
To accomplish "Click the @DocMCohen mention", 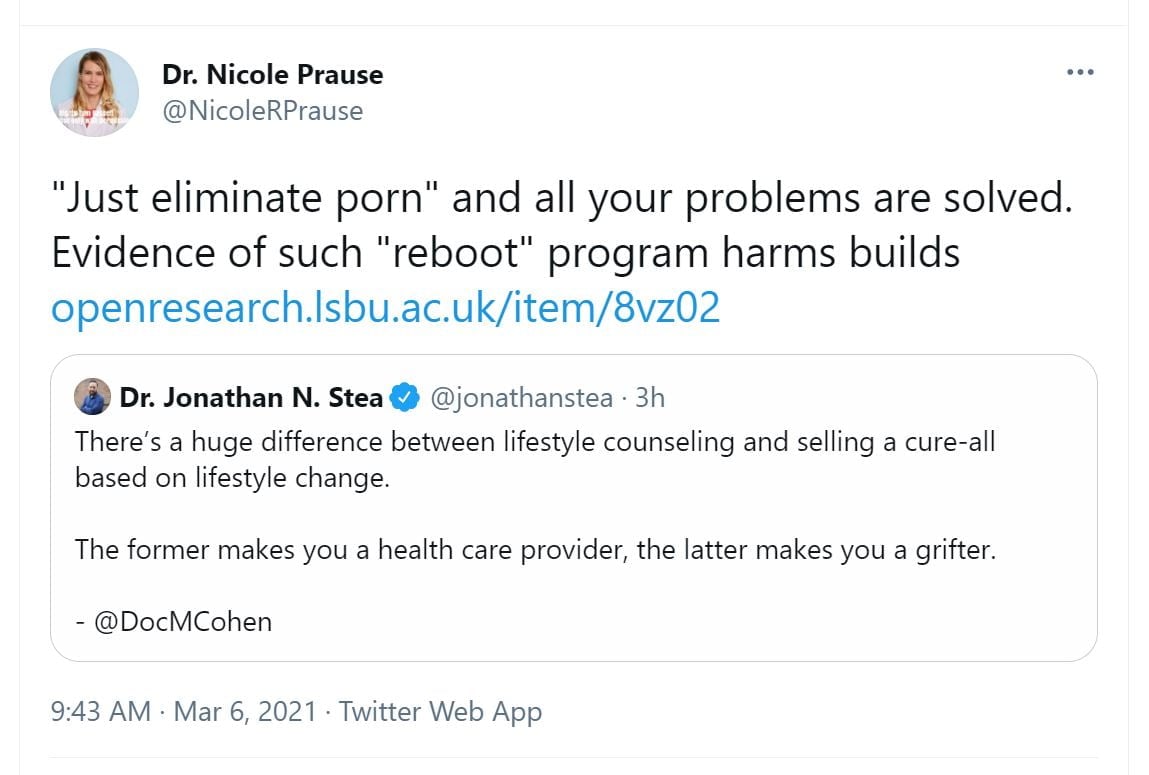I will pyautogui.click(x=183, y=621).
